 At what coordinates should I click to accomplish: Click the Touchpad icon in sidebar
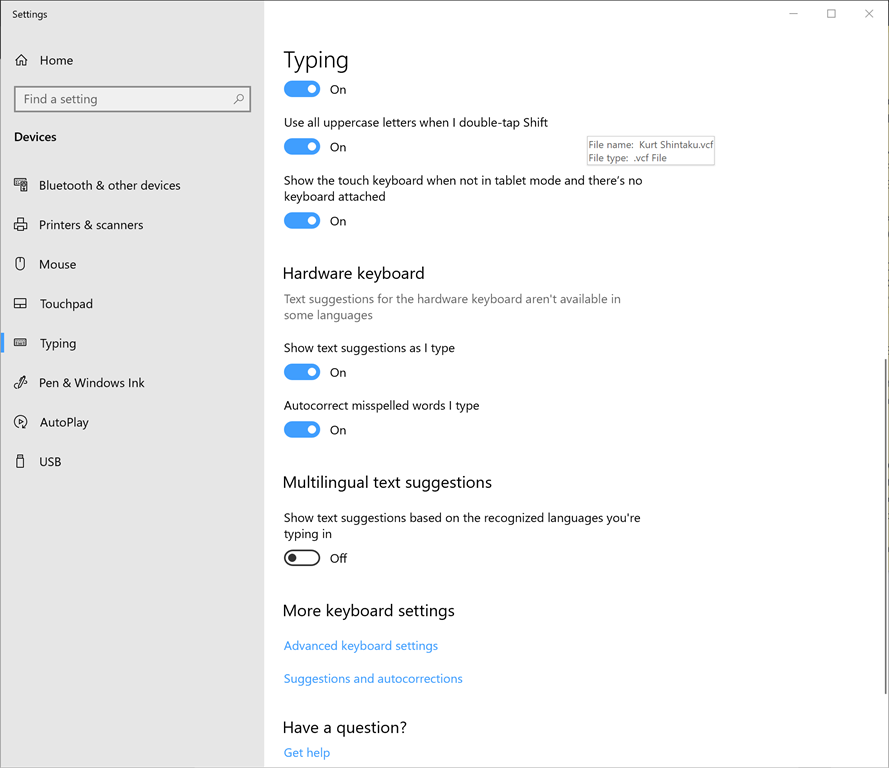point(21,304)
